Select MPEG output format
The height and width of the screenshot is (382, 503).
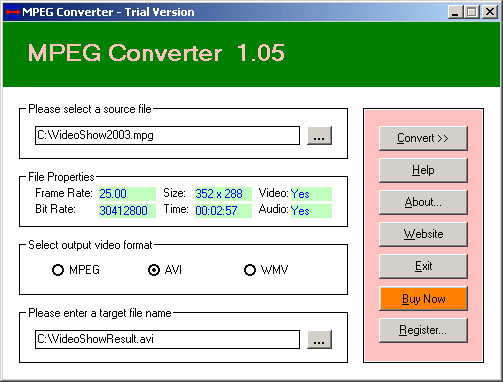[76, 270]
